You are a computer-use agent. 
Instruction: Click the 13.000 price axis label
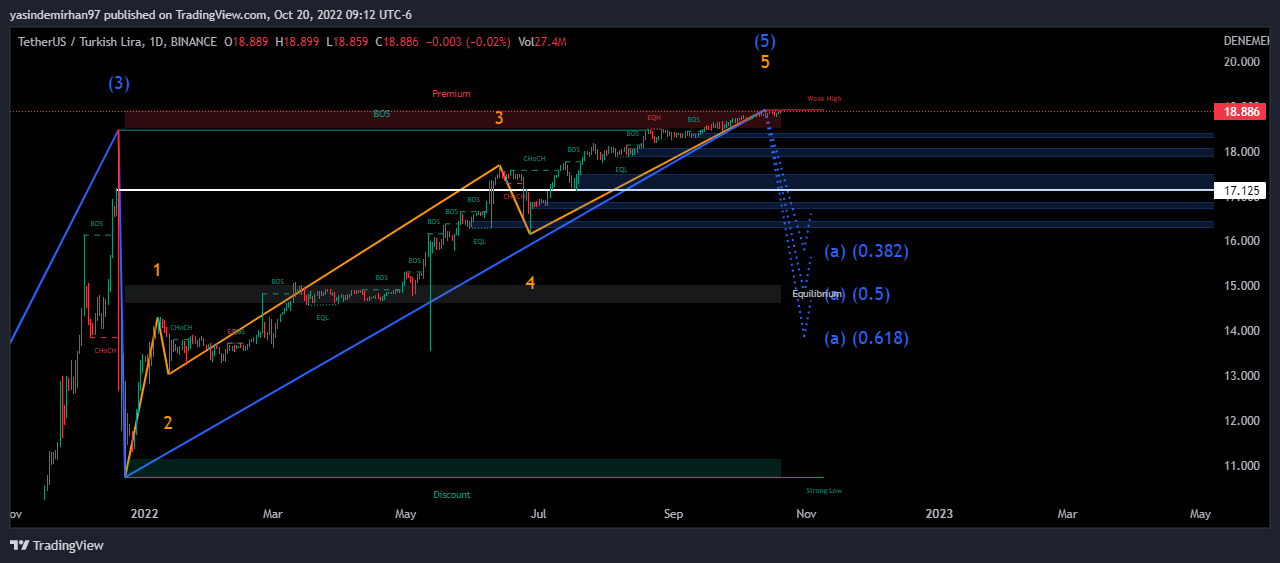pyautogui.click(x=1243, y=376)
